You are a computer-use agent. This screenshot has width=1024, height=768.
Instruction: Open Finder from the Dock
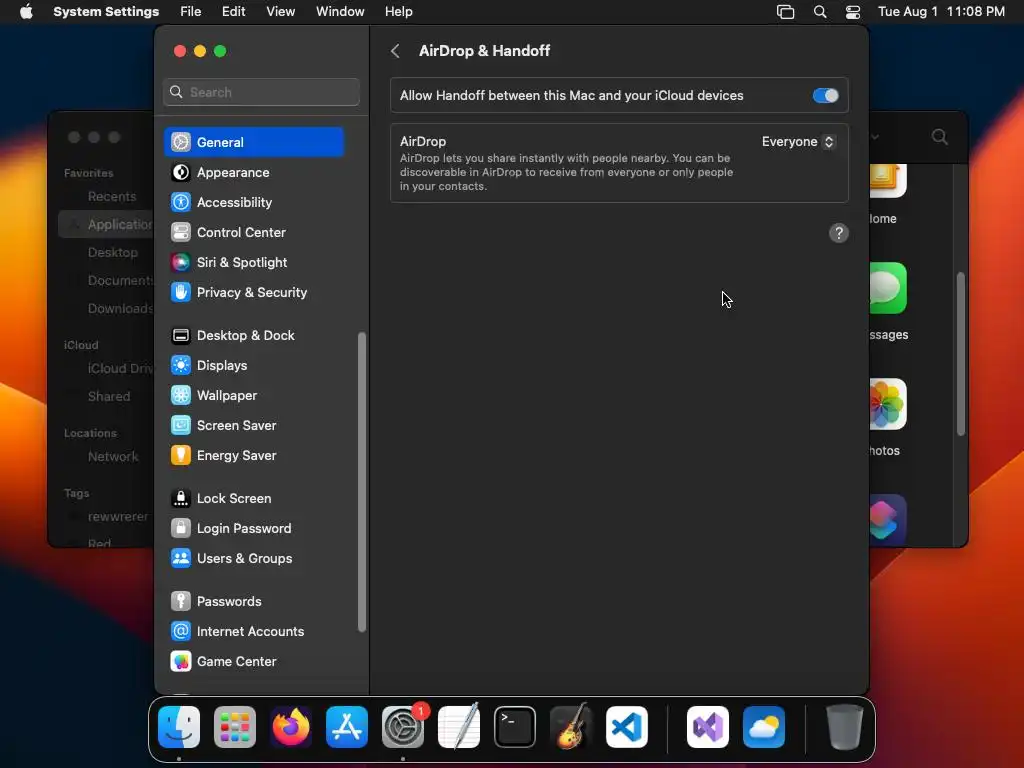(x=179, y=727)
